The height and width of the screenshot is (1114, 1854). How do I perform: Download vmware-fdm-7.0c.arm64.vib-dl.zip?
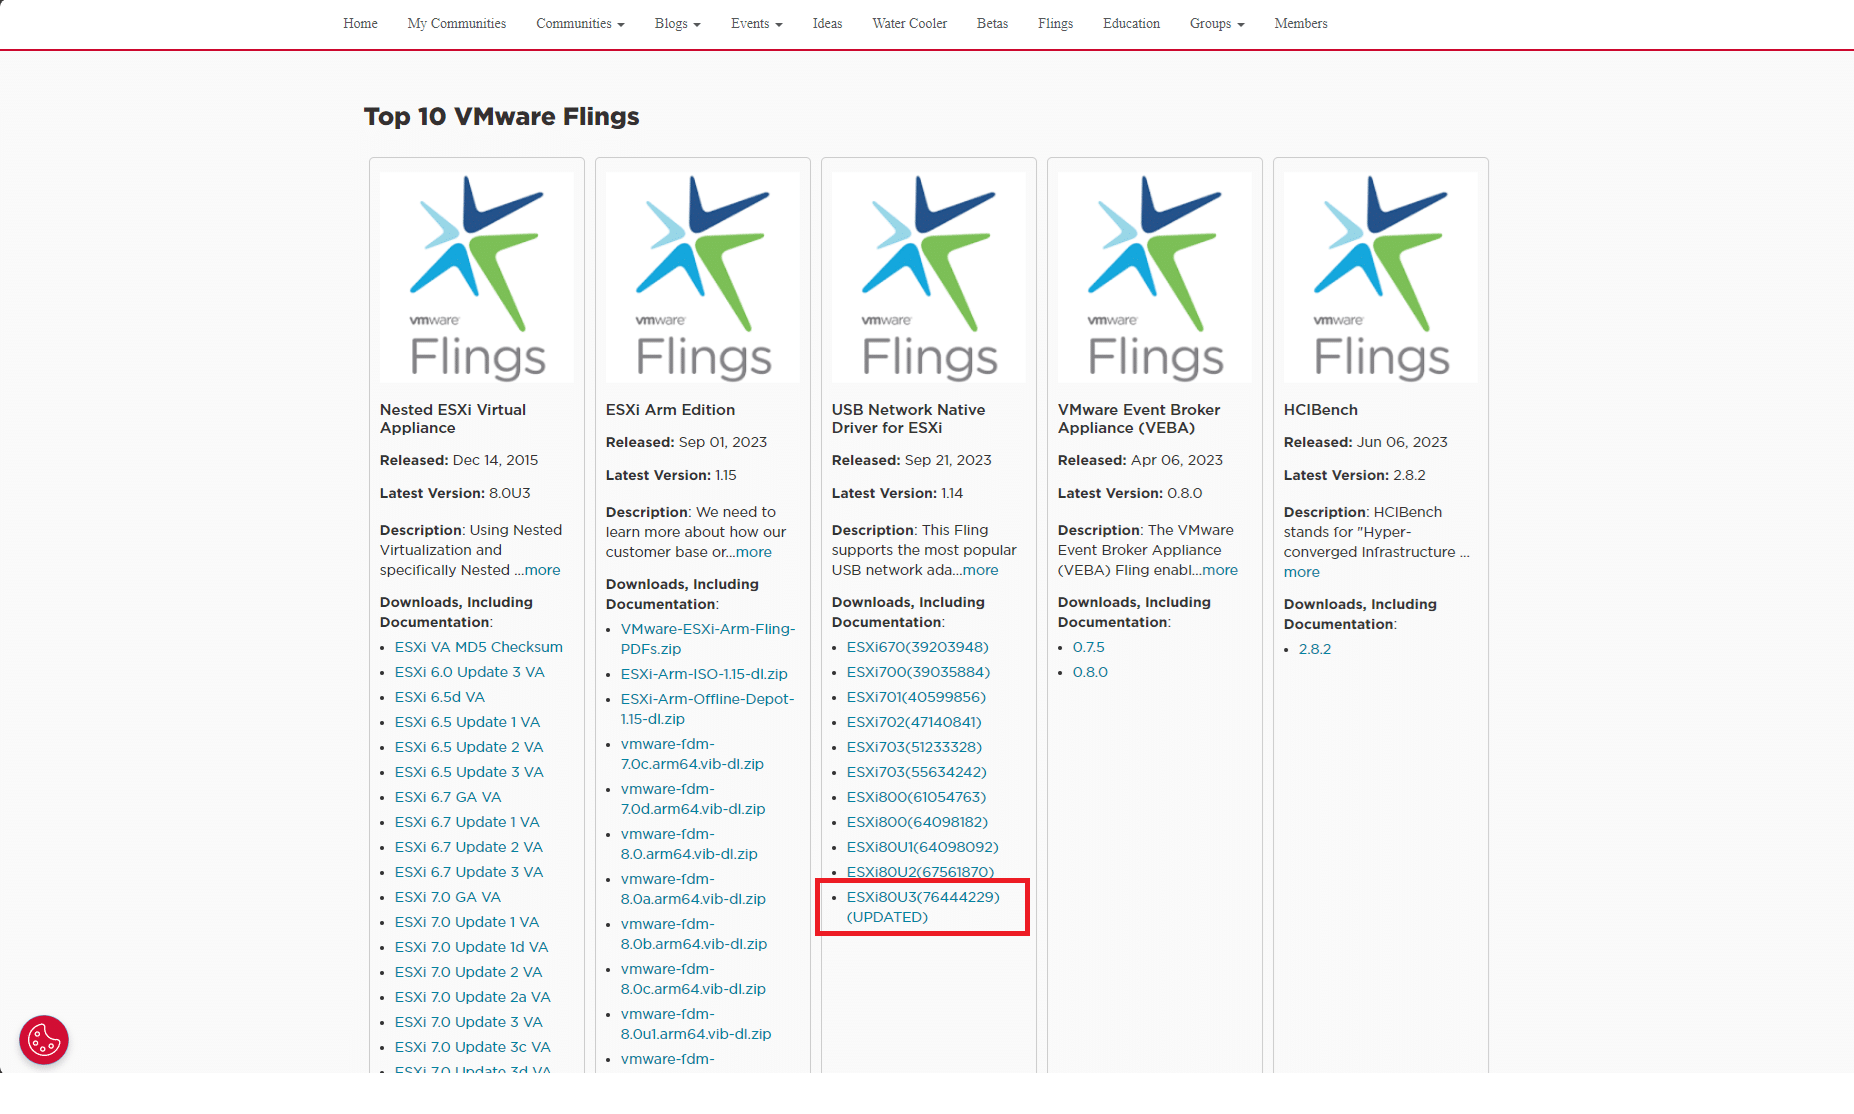point(692,754)
